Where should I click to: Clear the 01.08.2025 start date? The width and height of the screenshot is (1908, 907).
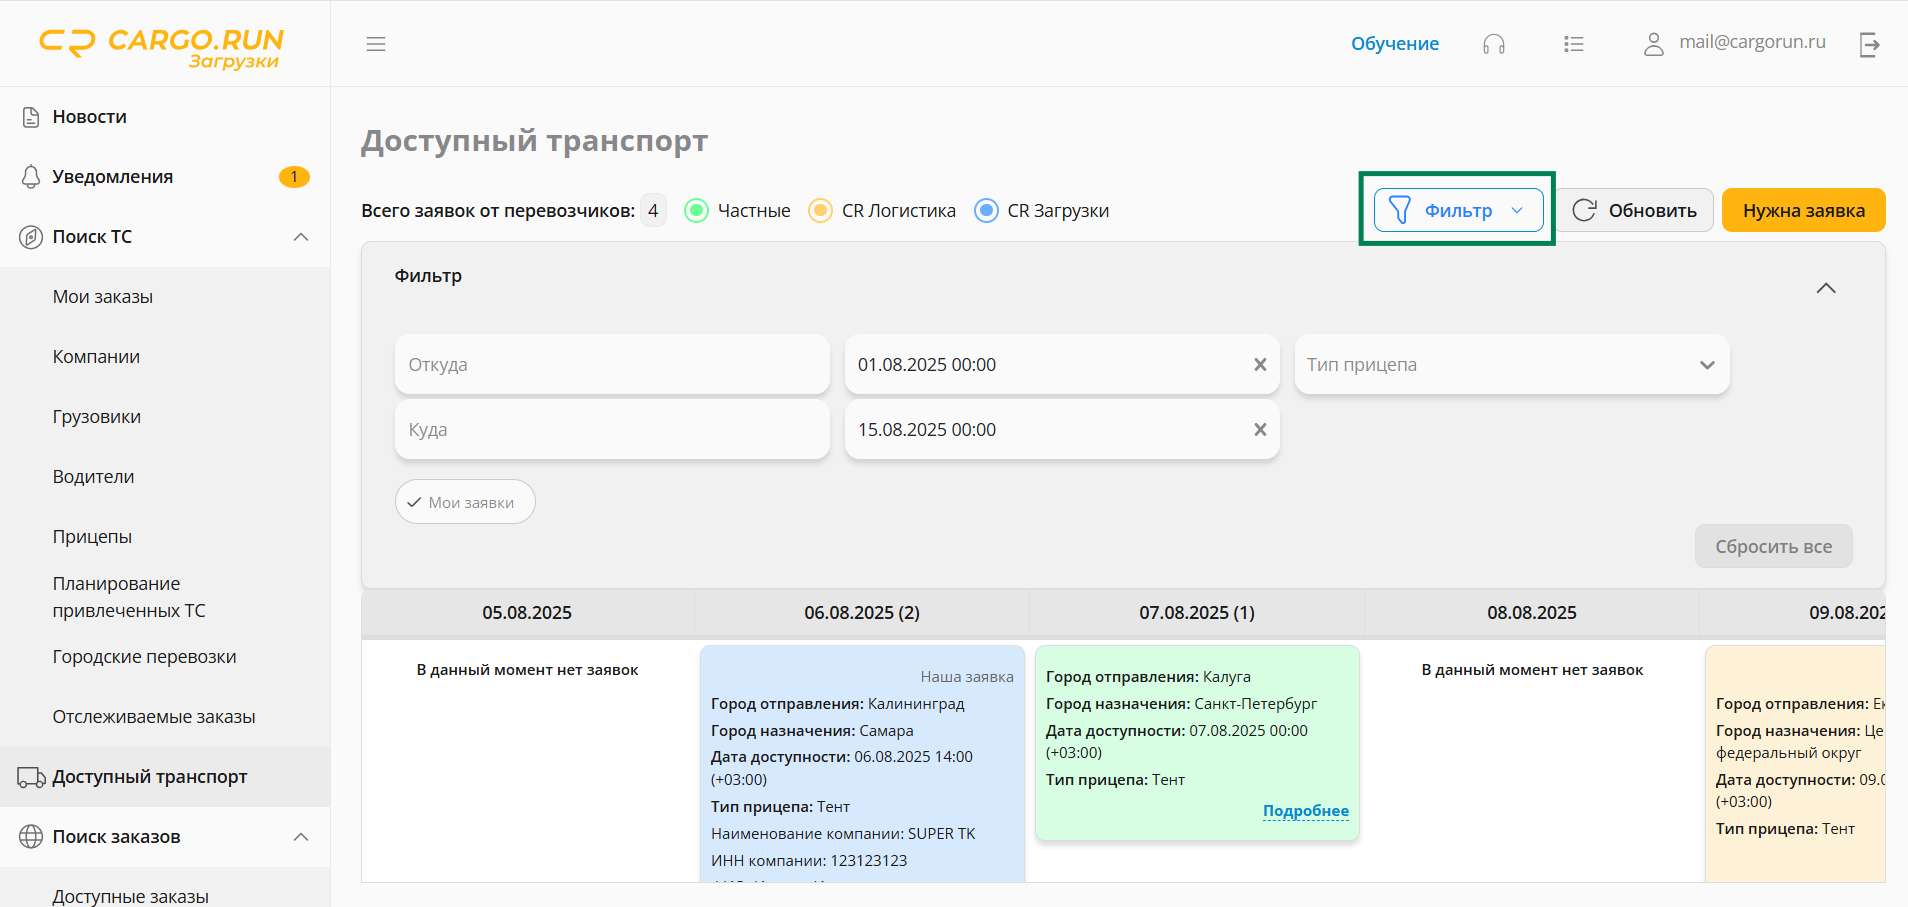pyautogui.click(x=1260, y=365)
